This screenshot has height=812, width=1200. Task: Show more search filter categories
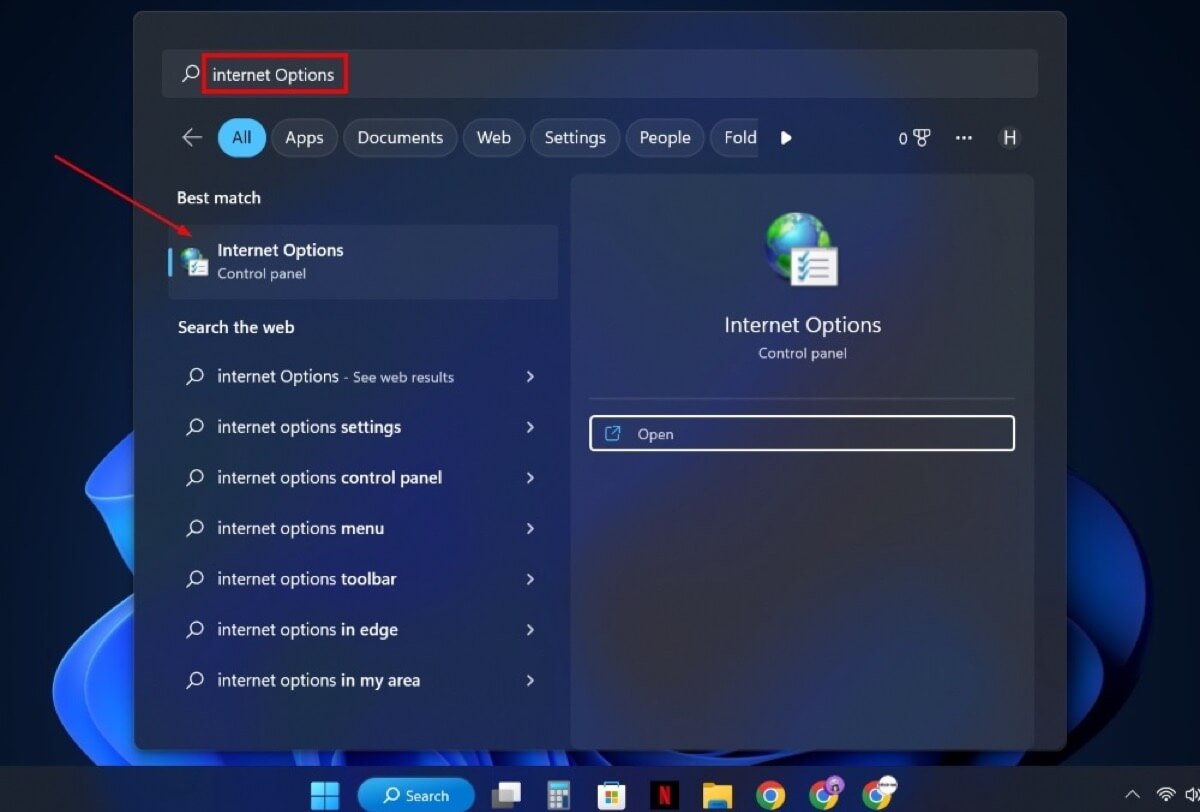click(786, 138)
